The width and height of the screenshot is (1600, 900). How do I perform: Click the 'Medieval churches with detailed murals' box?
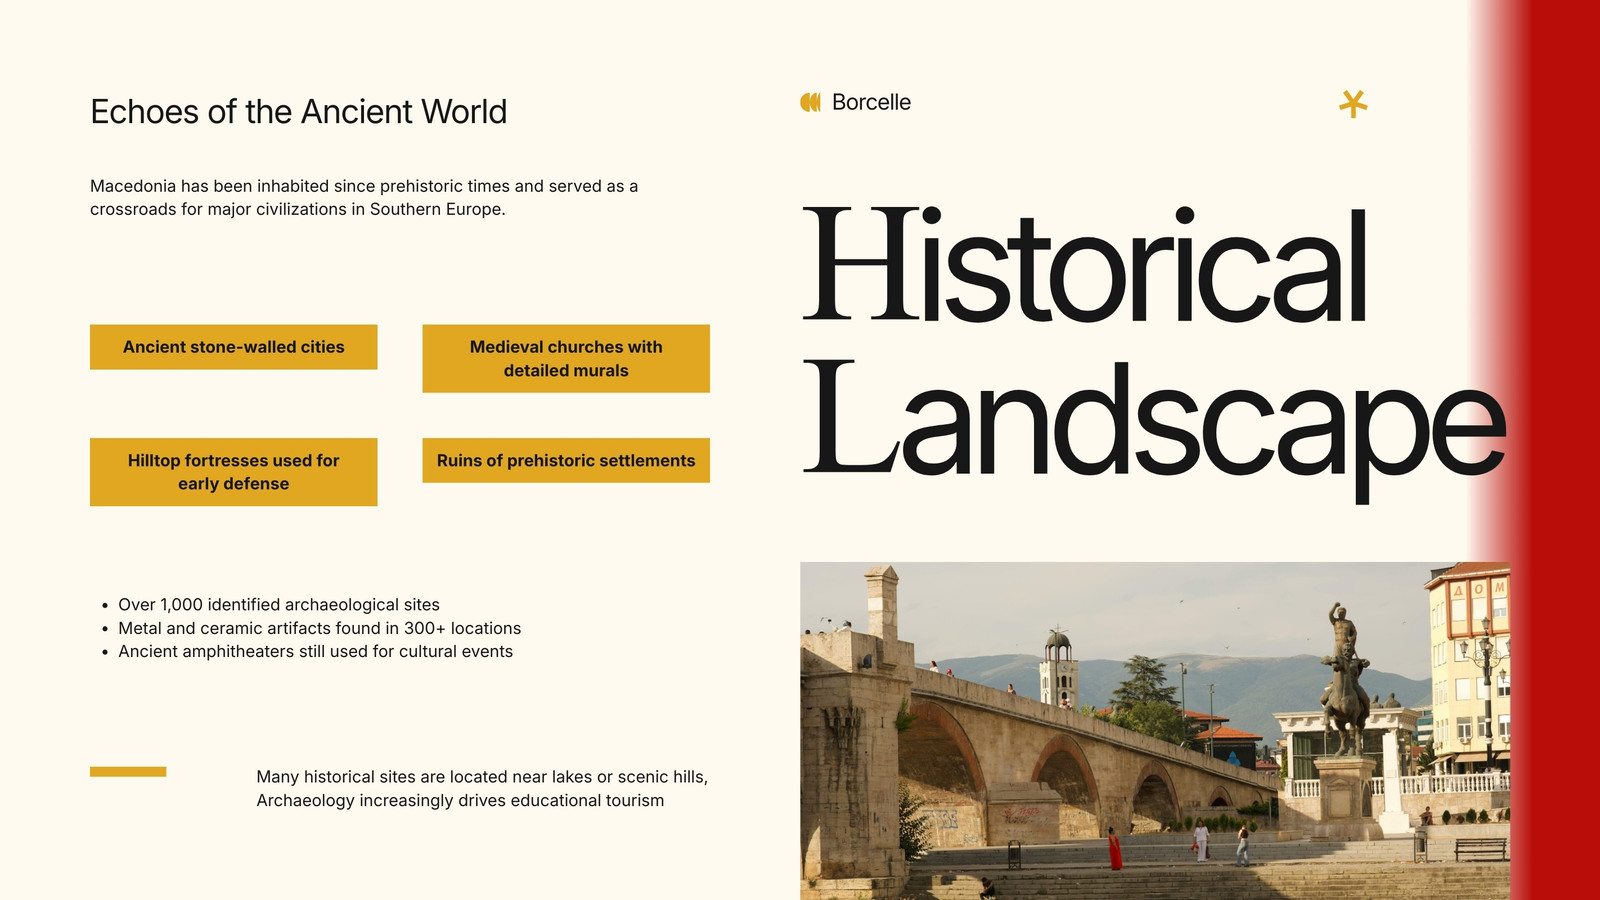tap(566, 358)
